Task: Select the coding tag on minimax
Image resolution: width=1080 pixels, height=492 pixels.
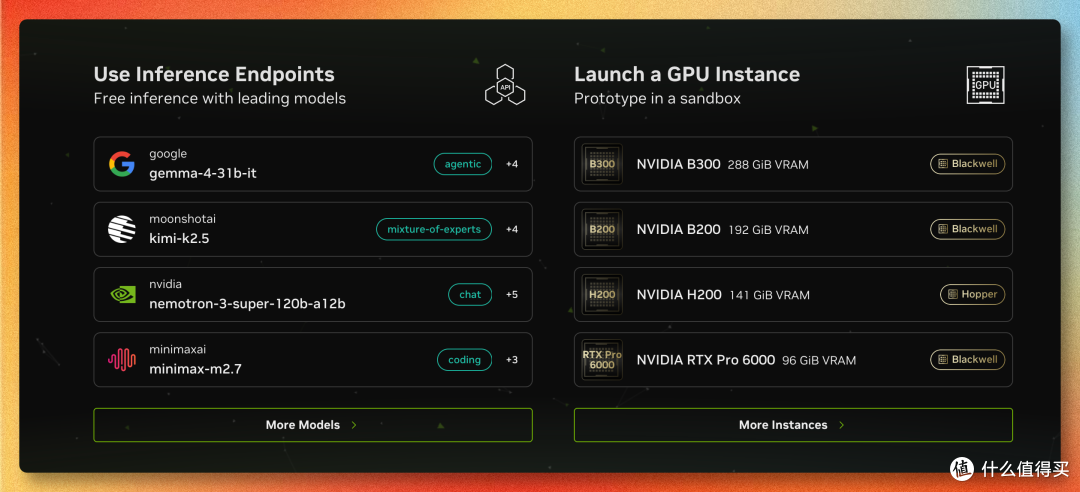Action: 464,360
